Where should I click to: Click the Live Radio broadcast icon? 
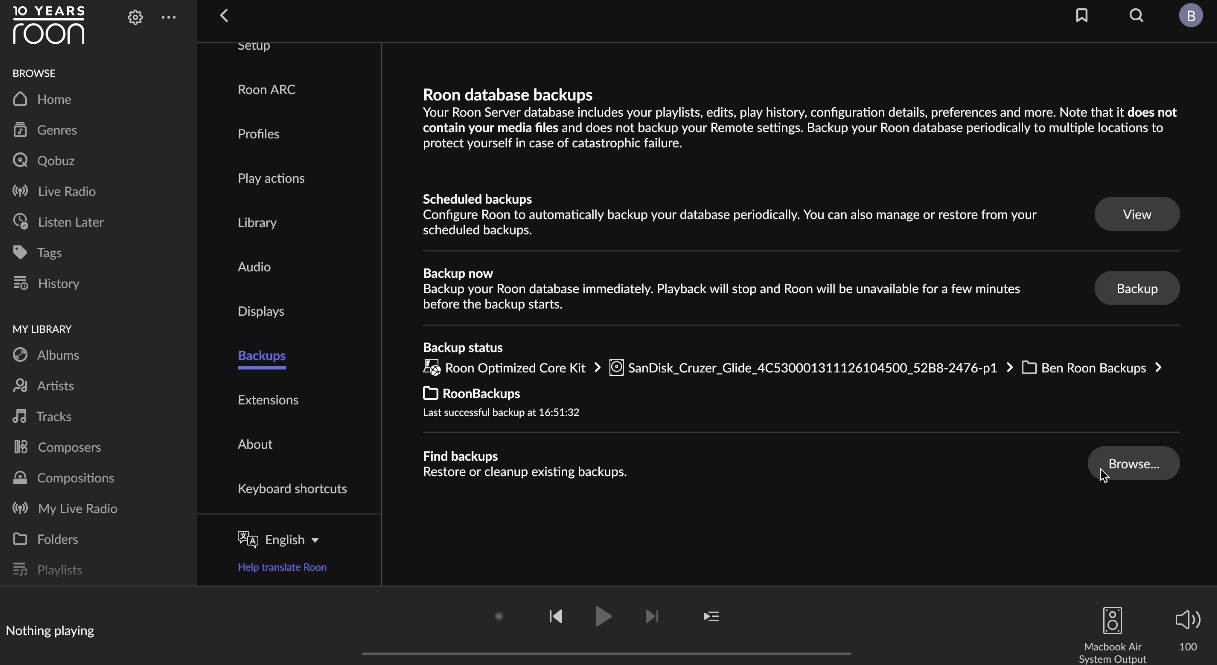point(20,191)
